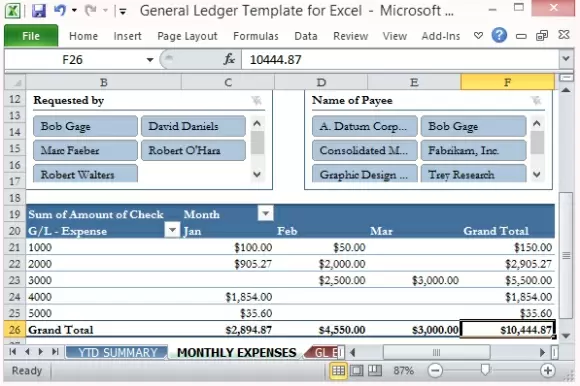
Task: Toggle Graphic Design payee slicer item
Action: click(365, 173)
